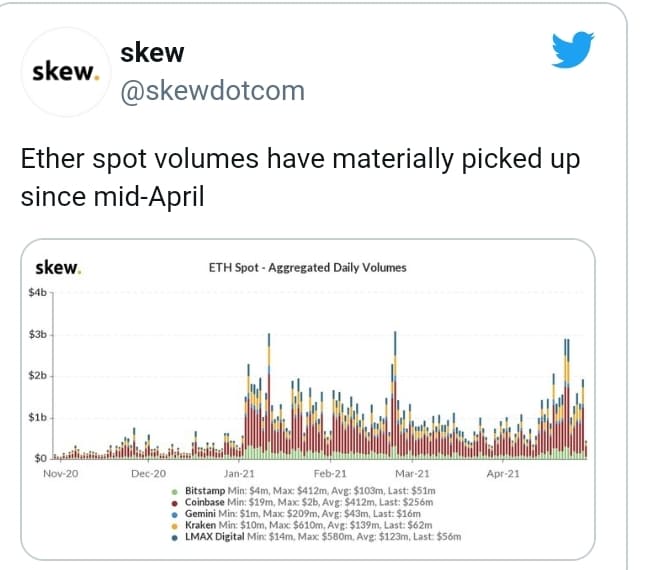Click the Coinbase red legend dot
The height and width of the screenshot is (570, 646).
click(x=175, y=503)
